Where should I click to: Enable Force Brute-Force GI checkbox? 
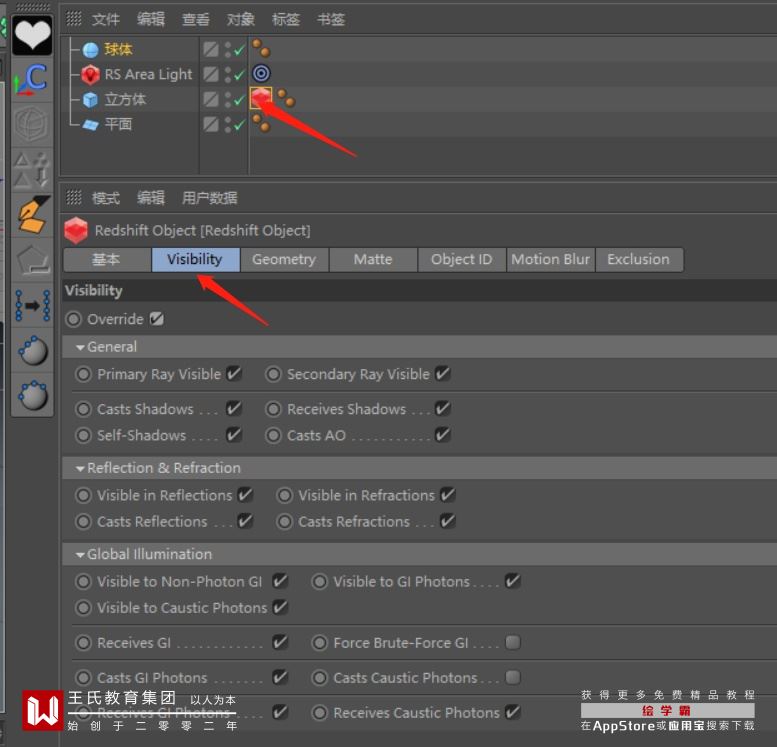[x=513, y=642]
